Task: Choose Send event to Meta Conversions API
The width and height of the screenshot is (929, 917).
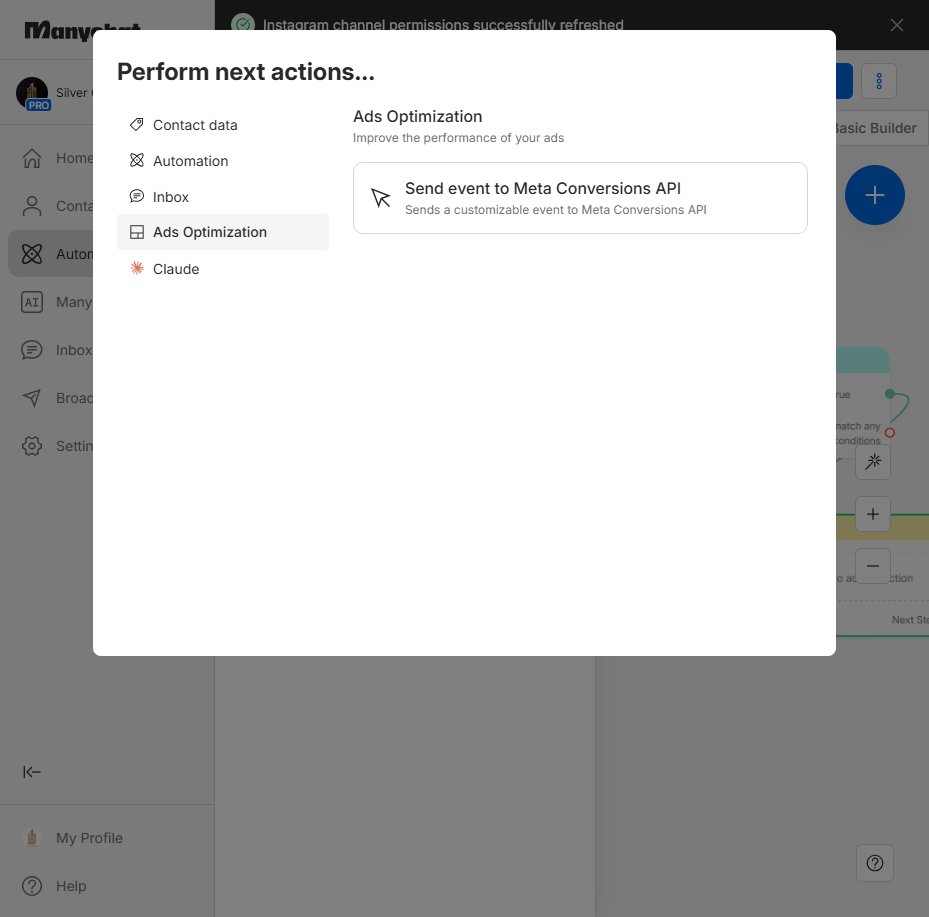Action: (x=580, y=198)
